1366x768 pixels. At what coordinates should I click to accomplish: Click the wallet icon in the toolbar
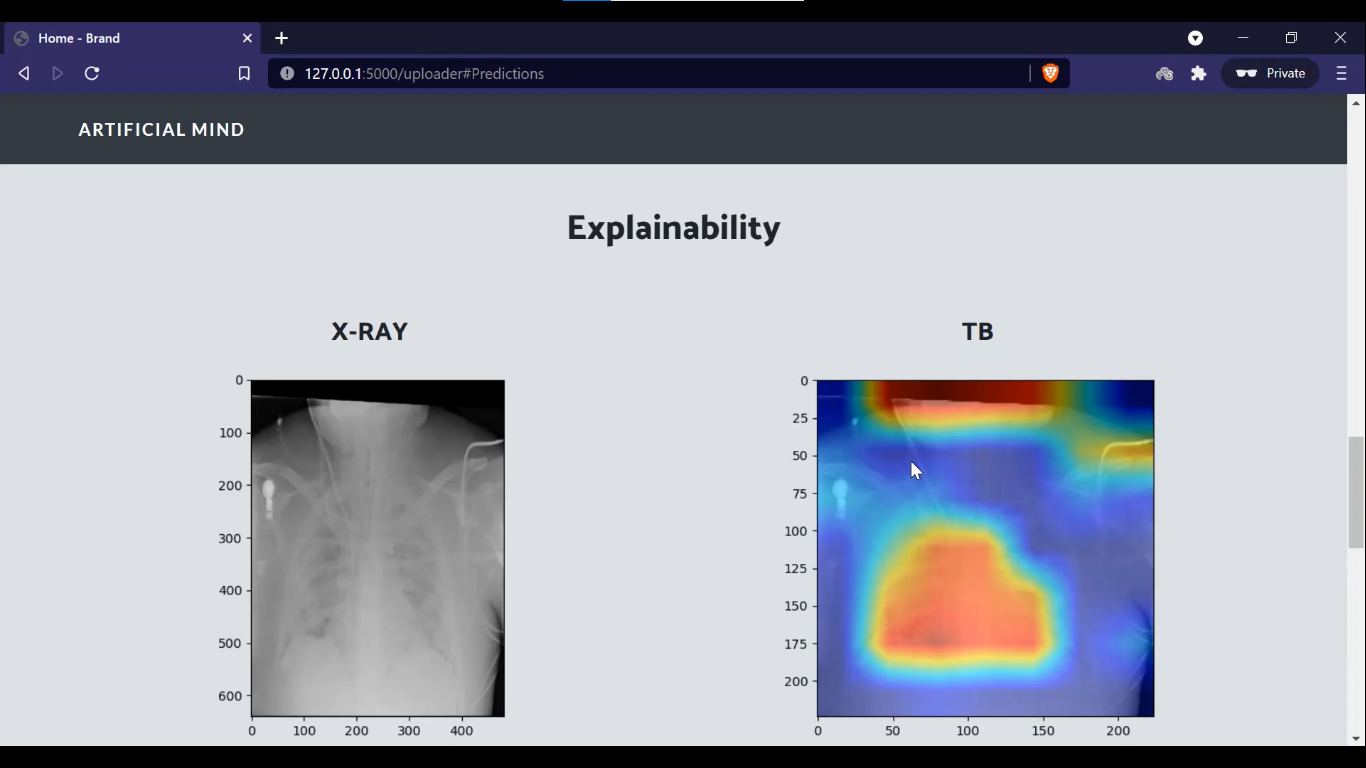(1164, 73)
